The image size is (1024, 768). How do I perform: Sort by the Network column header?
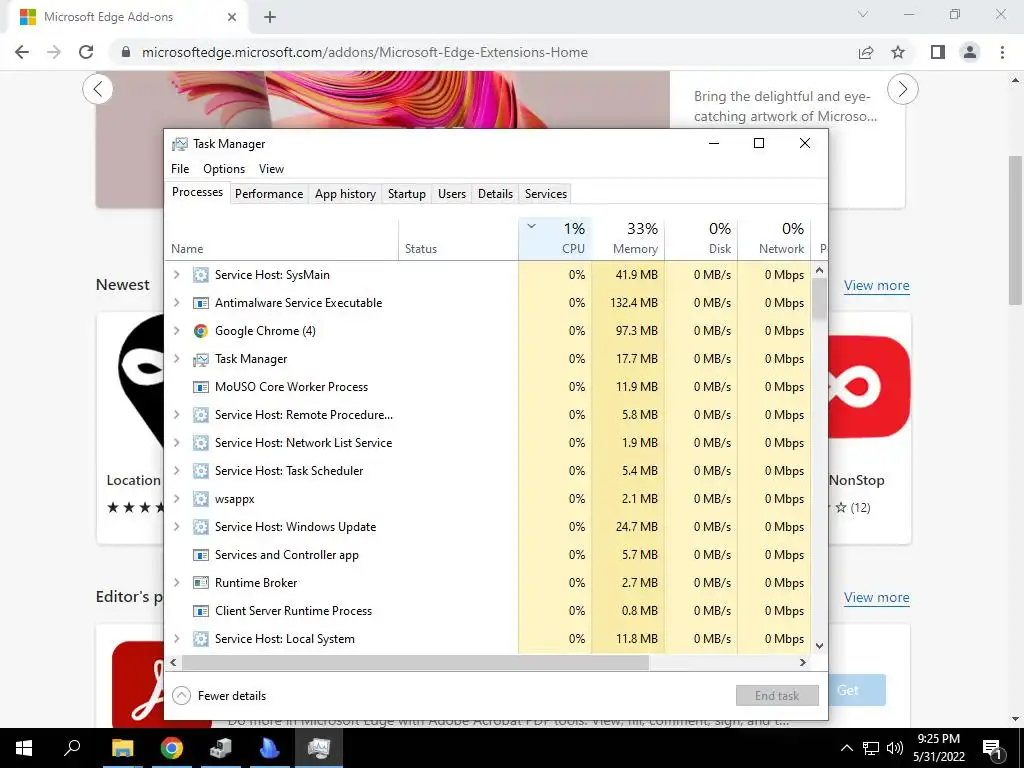click(775, 238)
